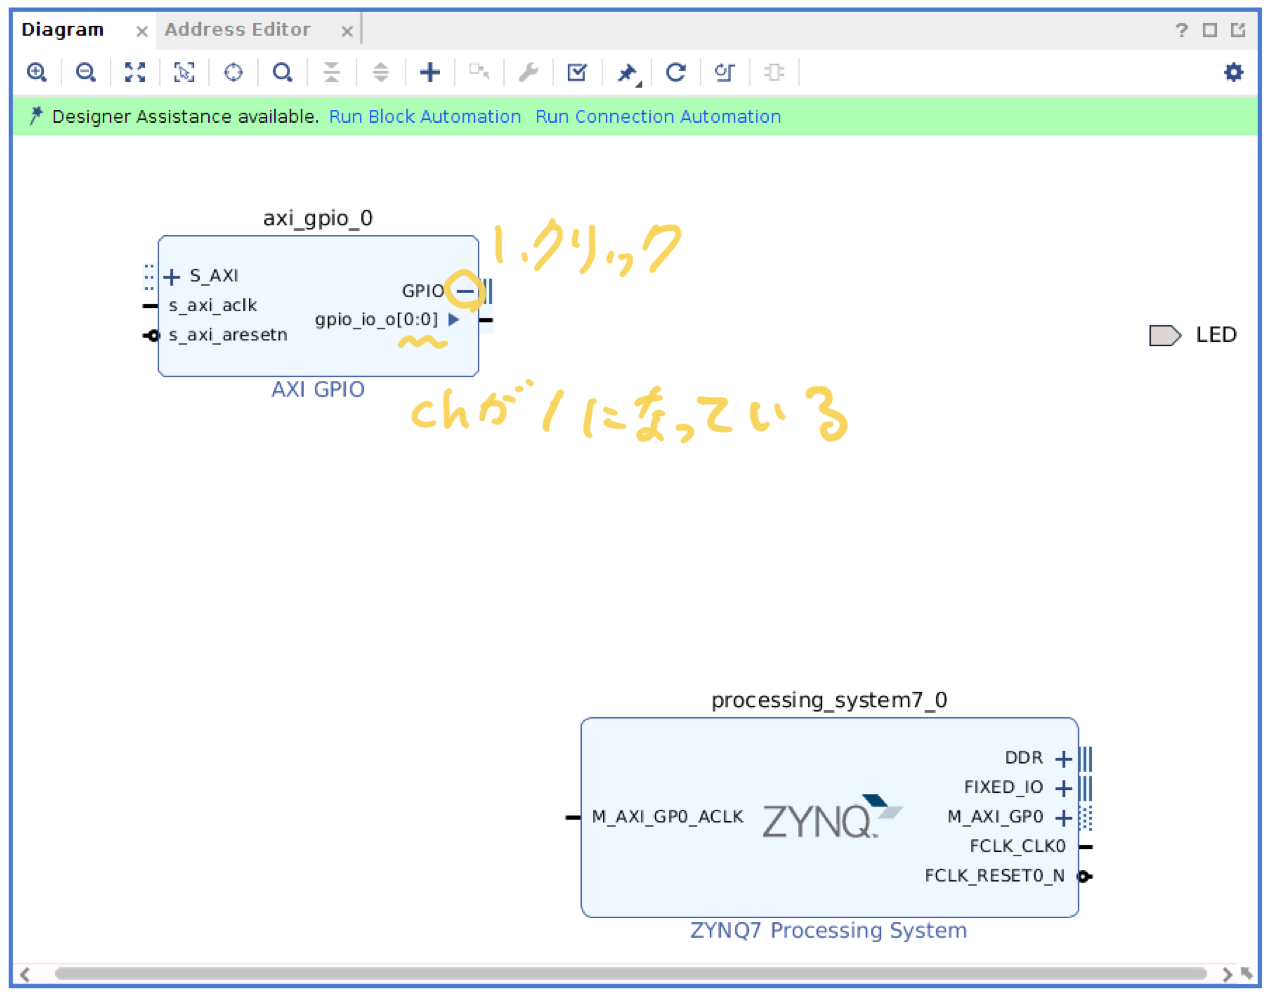The image size is (1270, 996).
Task: Select the s_axi_aresetn pin
Action: click(x=228, y=334)
